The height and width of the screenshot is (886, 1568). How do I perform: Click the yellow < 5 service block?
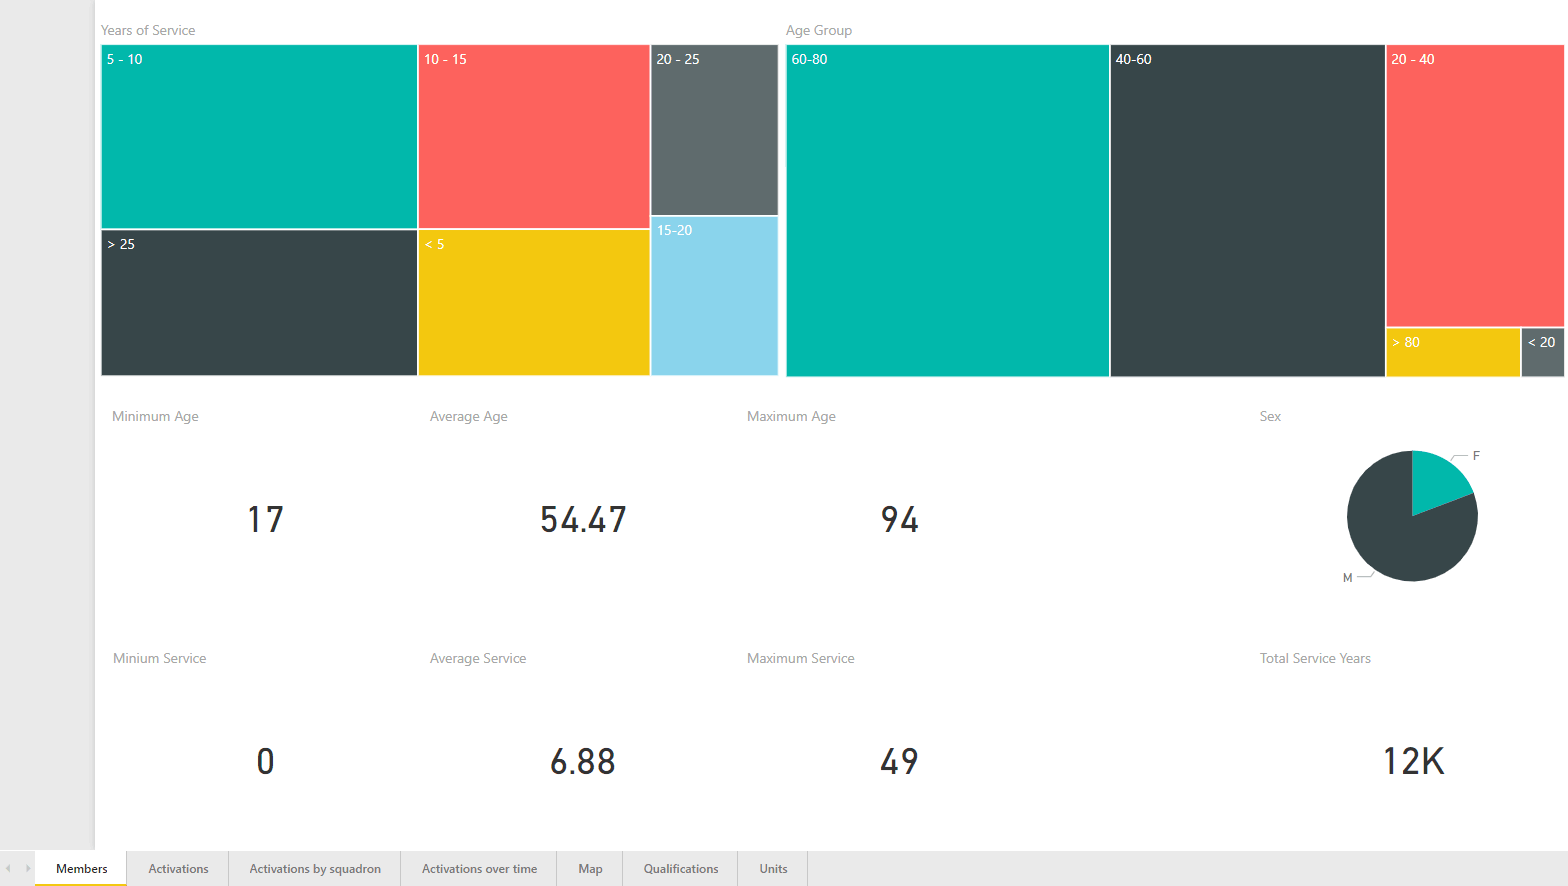pyautogui.click(x=534, y=303)
